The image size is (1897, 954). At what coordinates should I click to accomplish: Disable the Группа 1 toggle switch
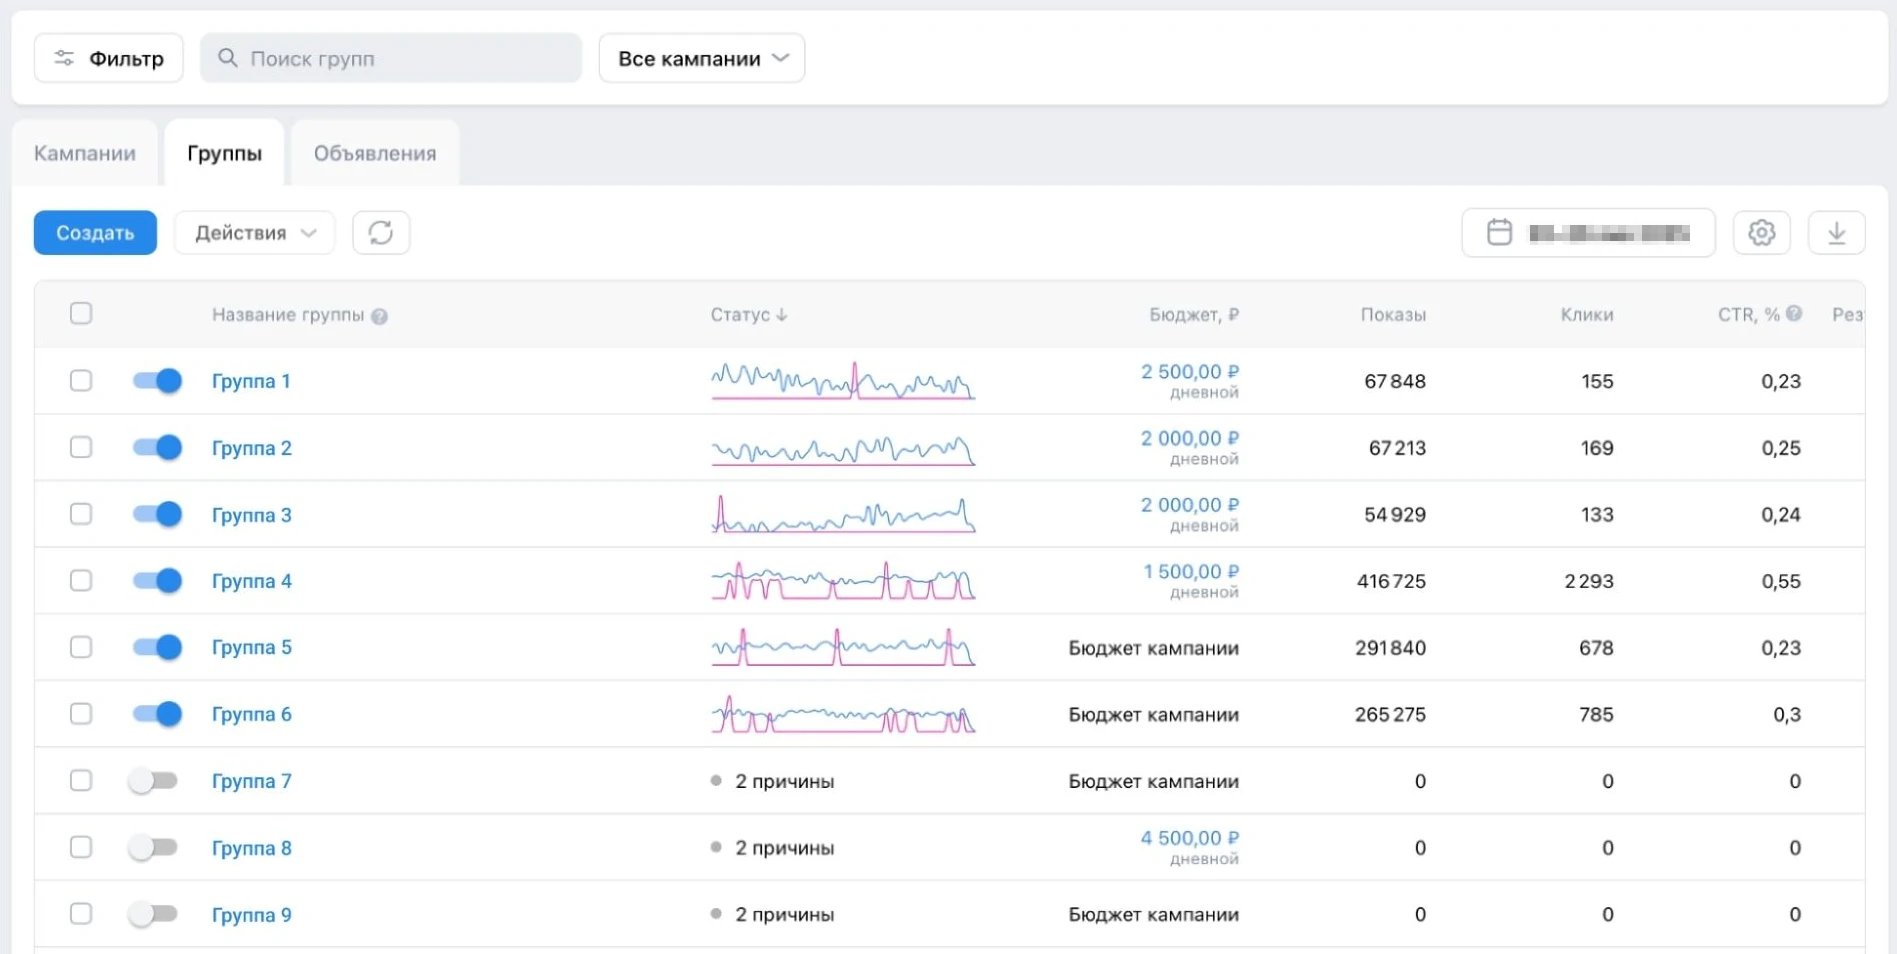[x=157, y=381]
